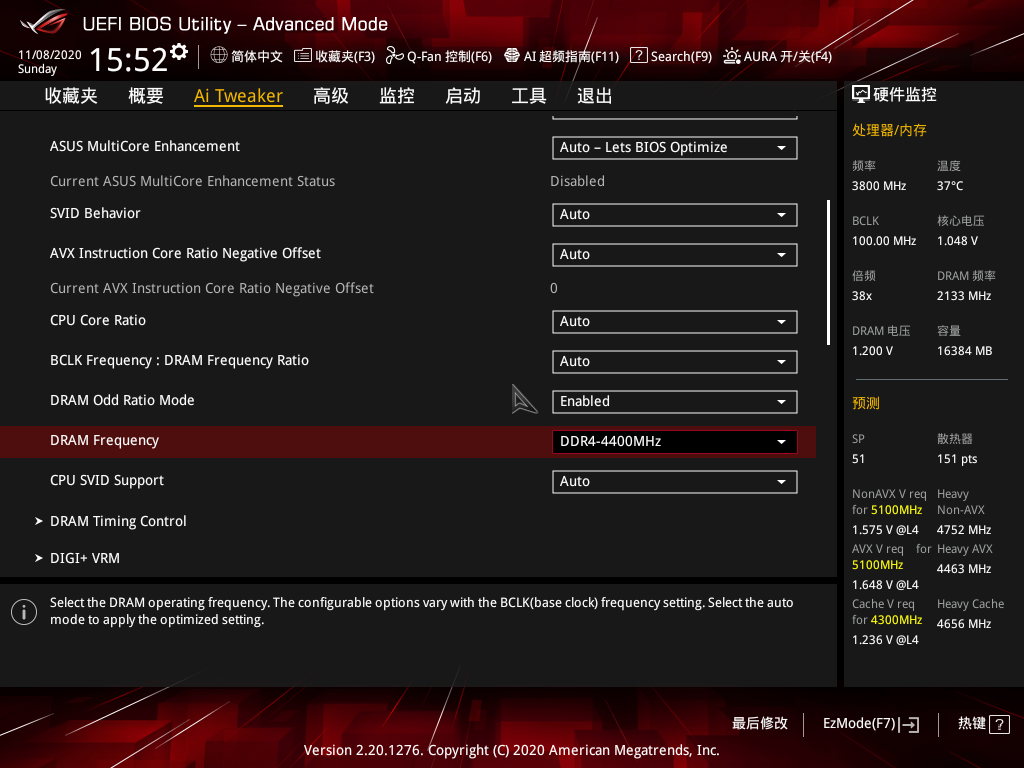Open settings gear next to clock

(x=179, y=52)
